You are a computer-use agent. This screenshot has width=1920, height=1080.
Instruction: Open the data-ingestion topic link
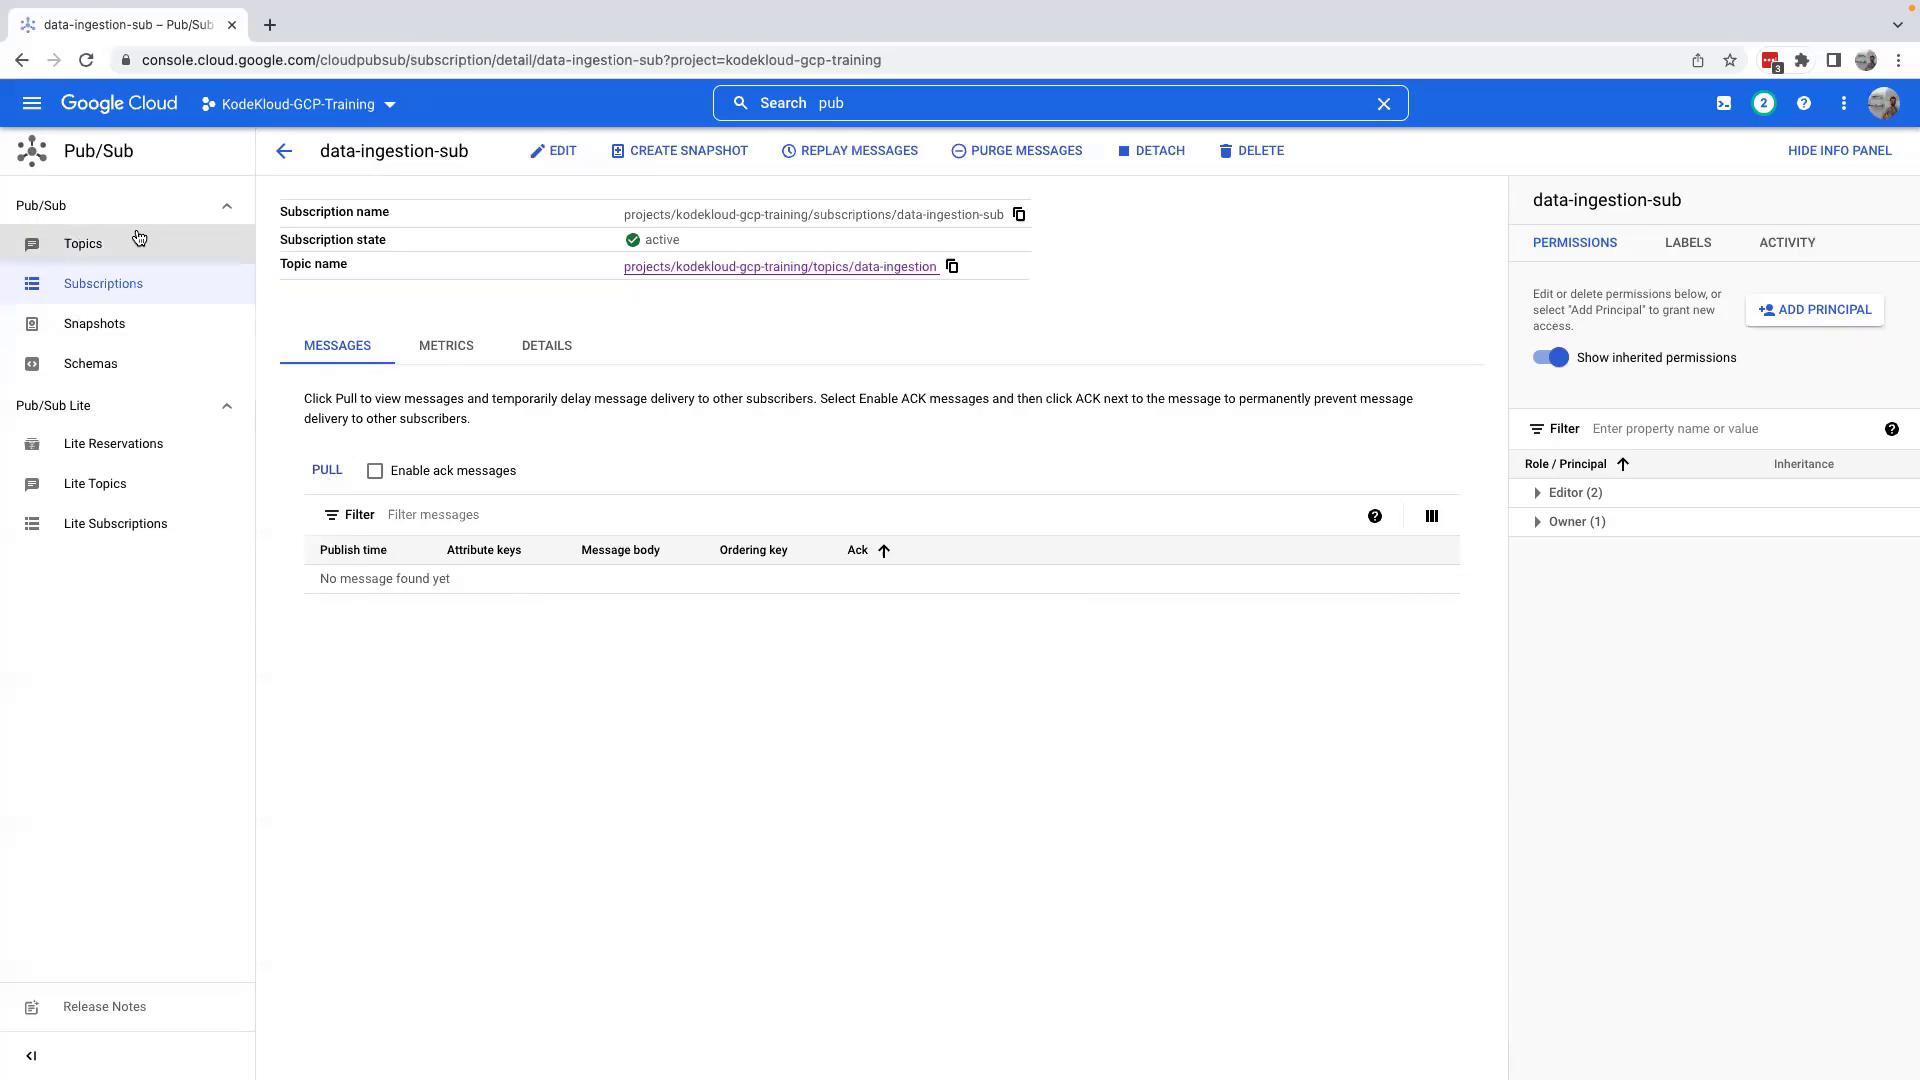[x=779, y=267]
